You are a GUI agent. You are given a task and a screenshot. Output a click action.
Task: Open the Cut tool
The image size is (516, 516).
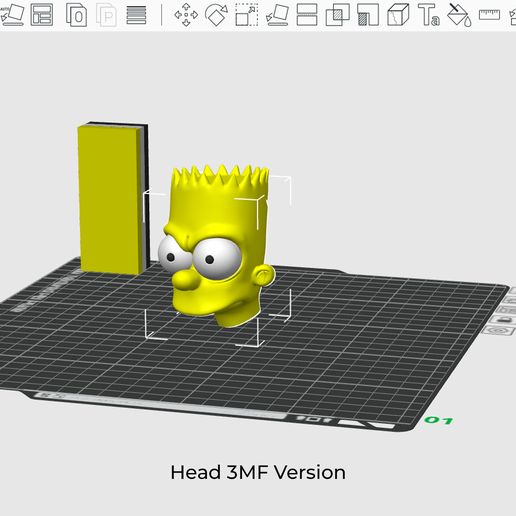(x=307, y=15)
